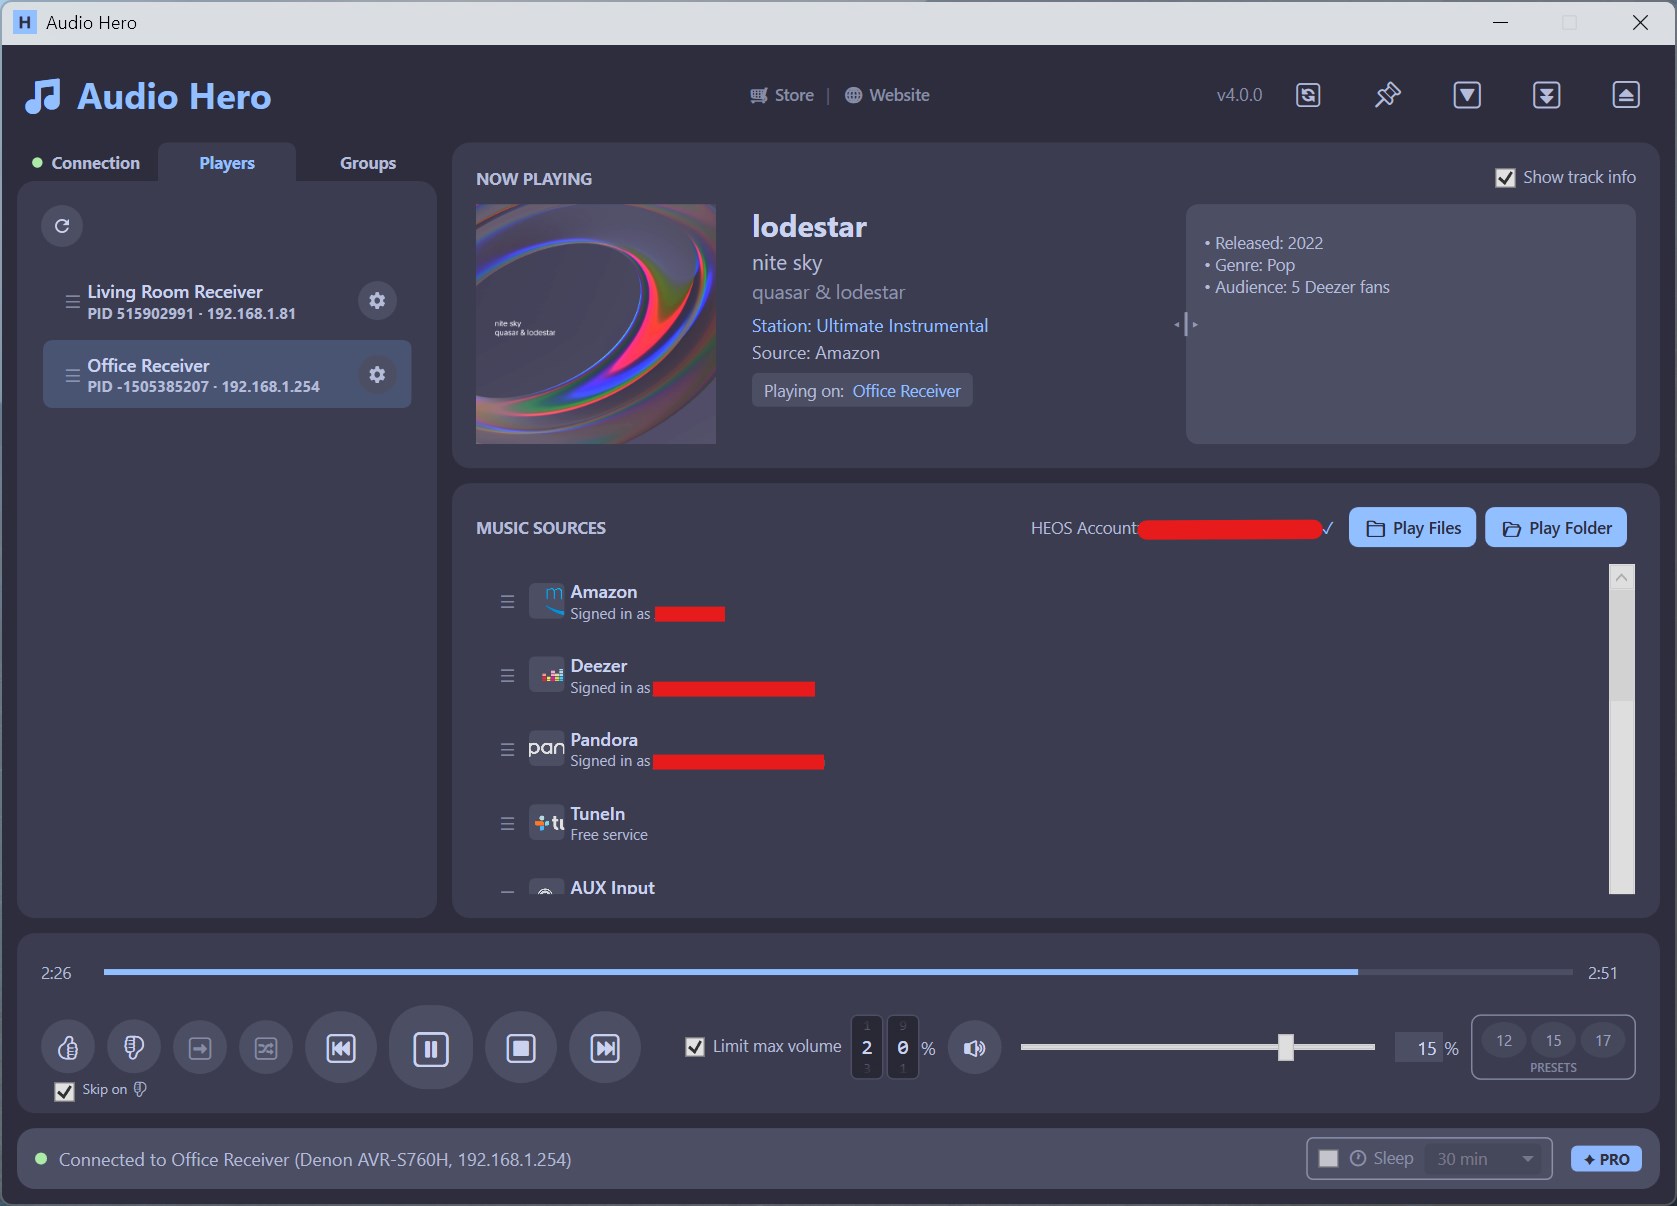
Task: Refresh the players list
Action: coord(62,226)
